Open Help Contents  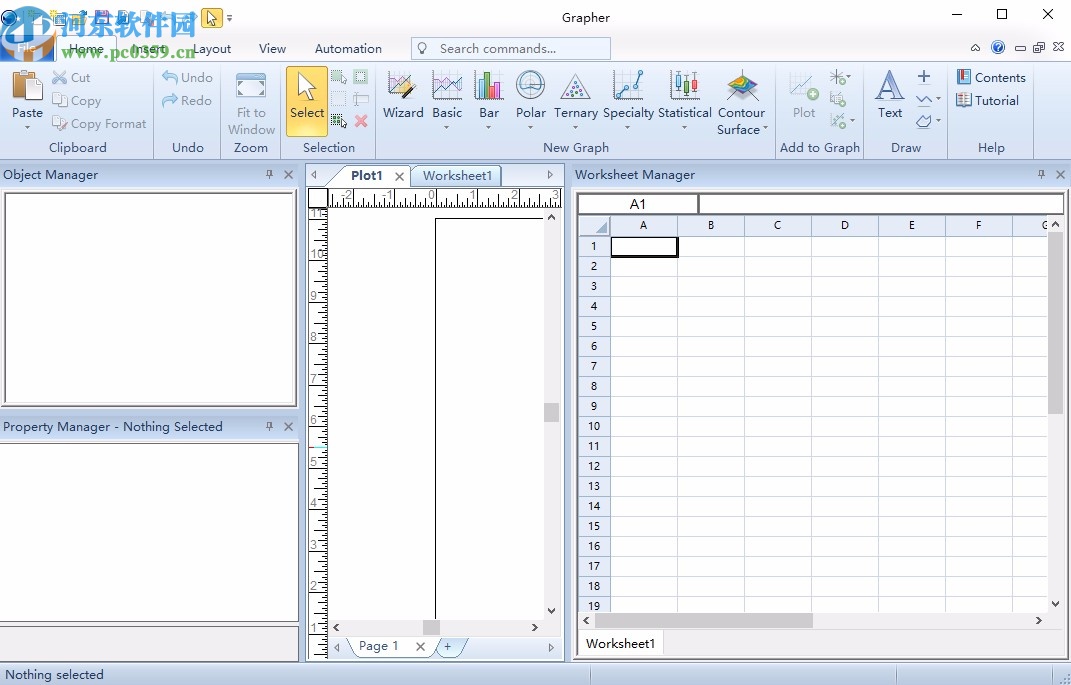point(991,76)
